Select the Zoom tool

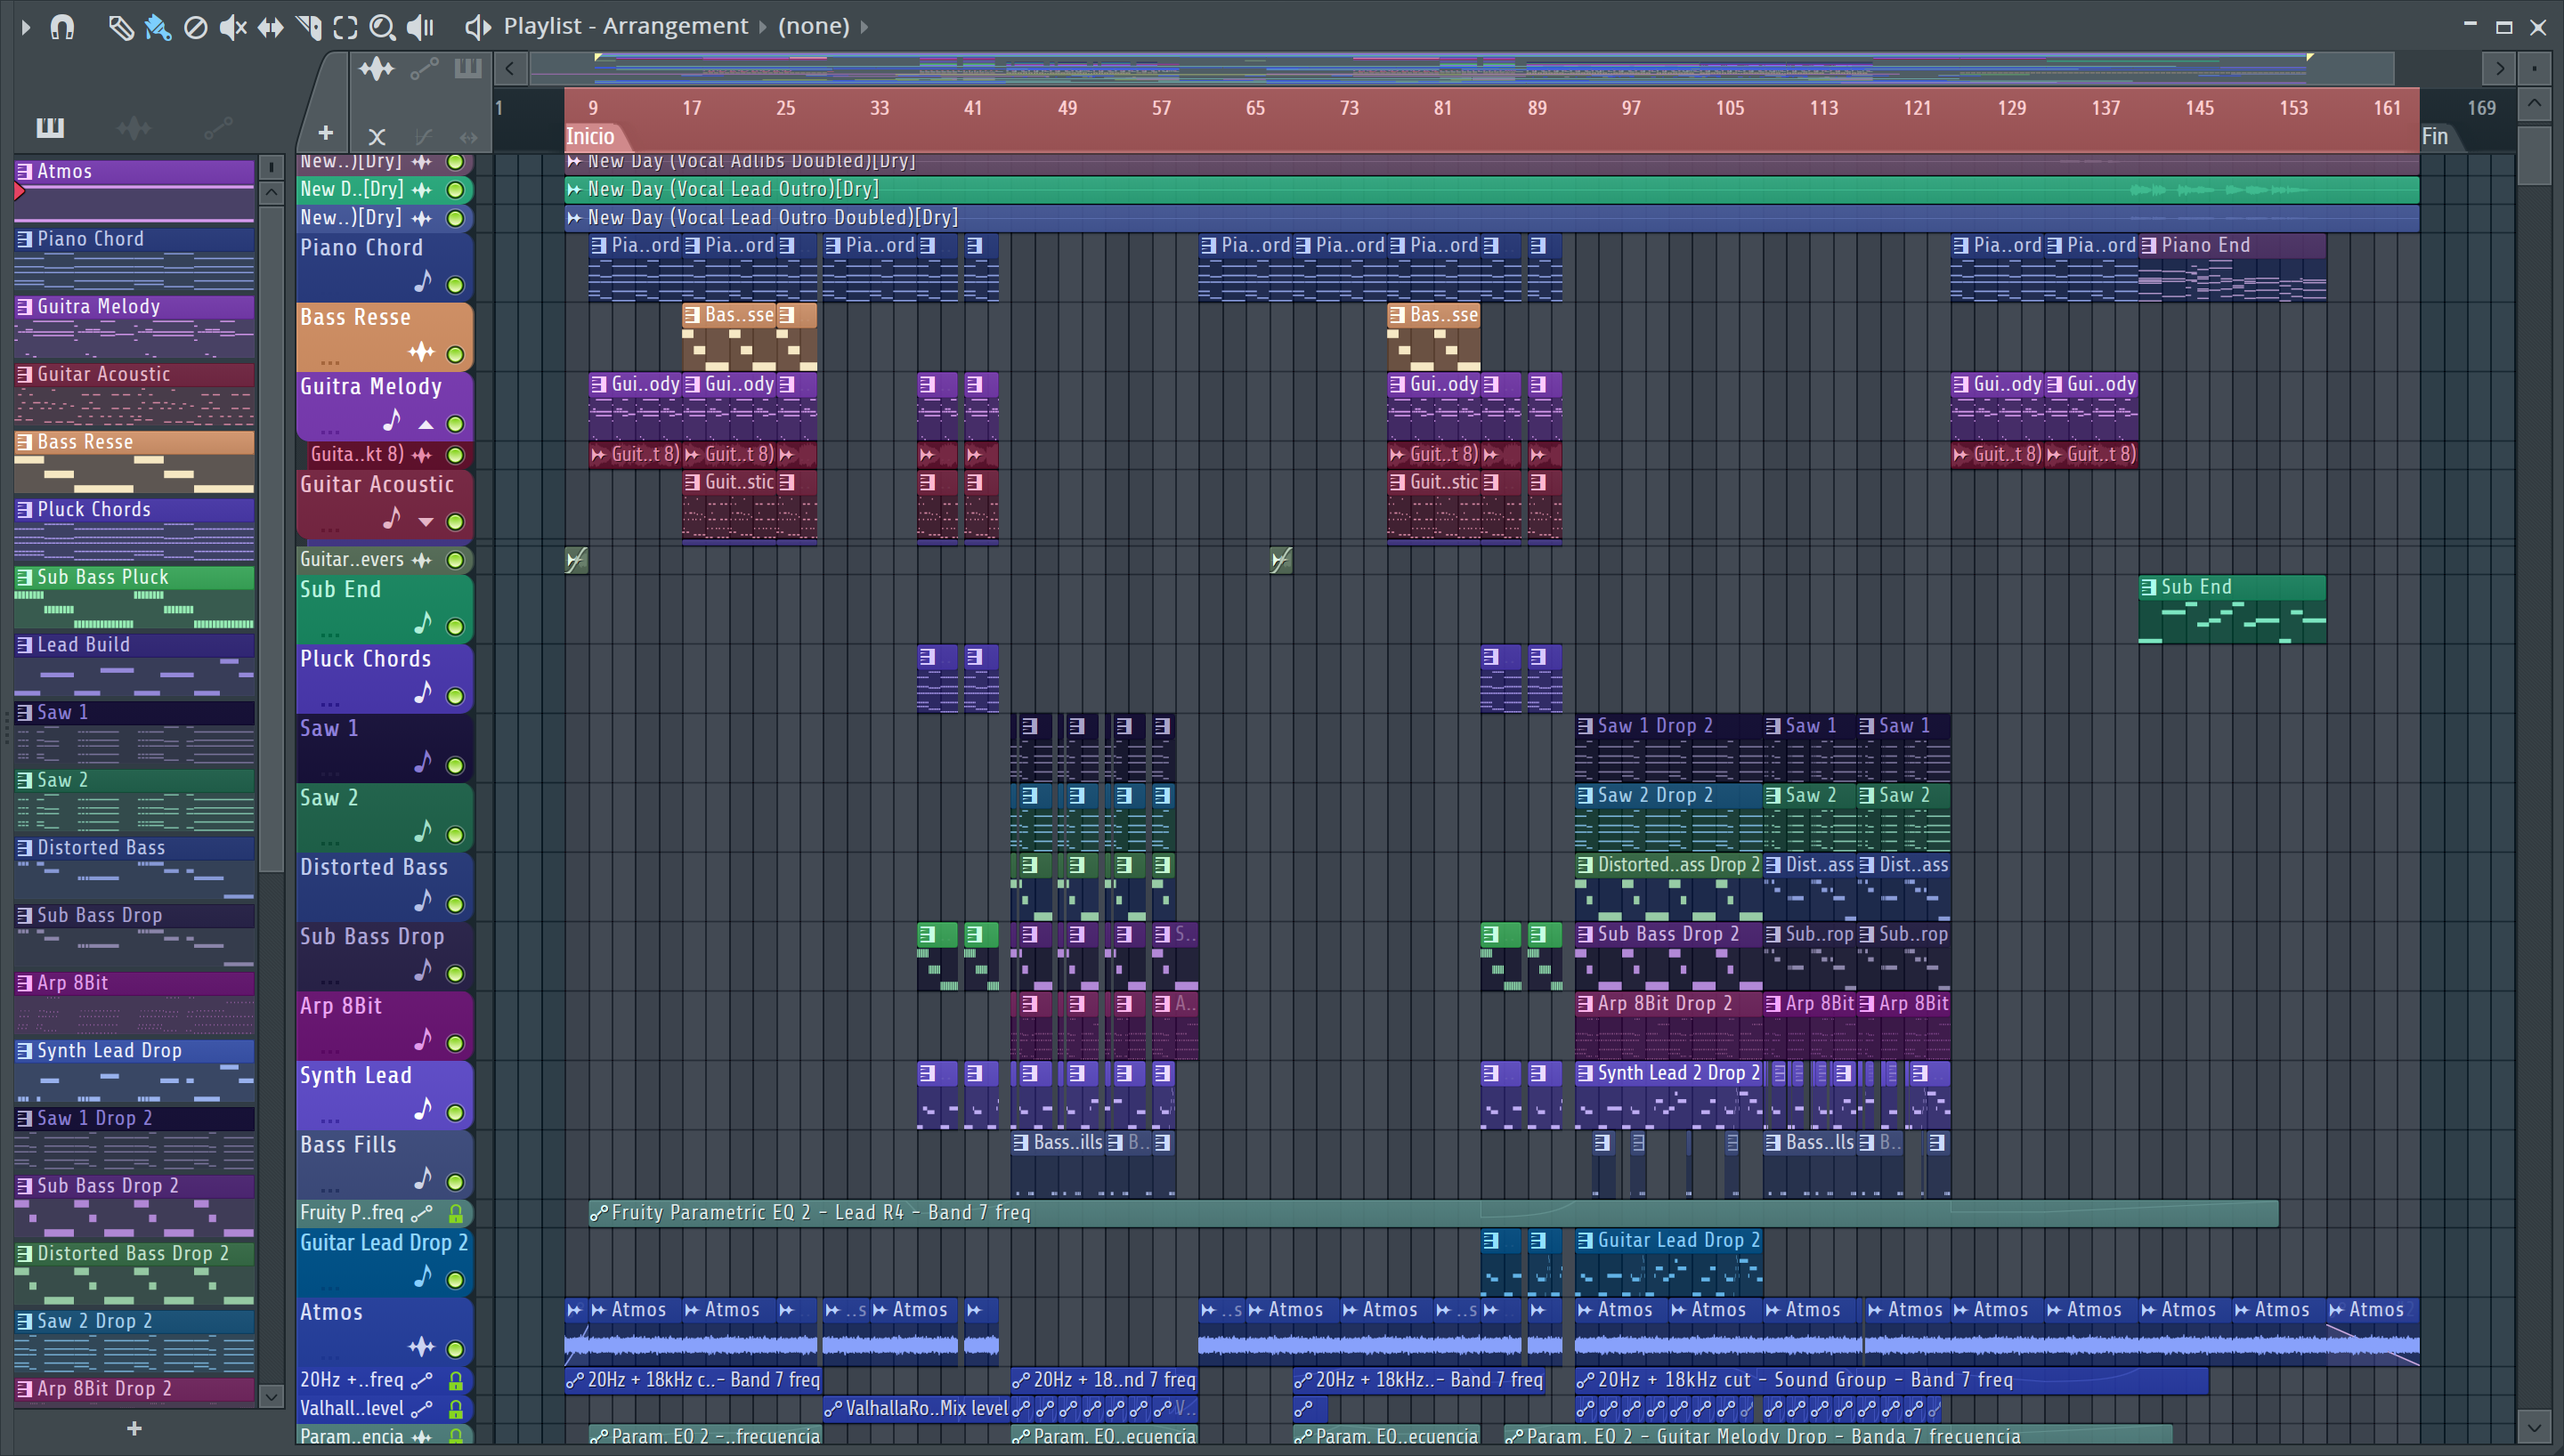click(382, 27)
